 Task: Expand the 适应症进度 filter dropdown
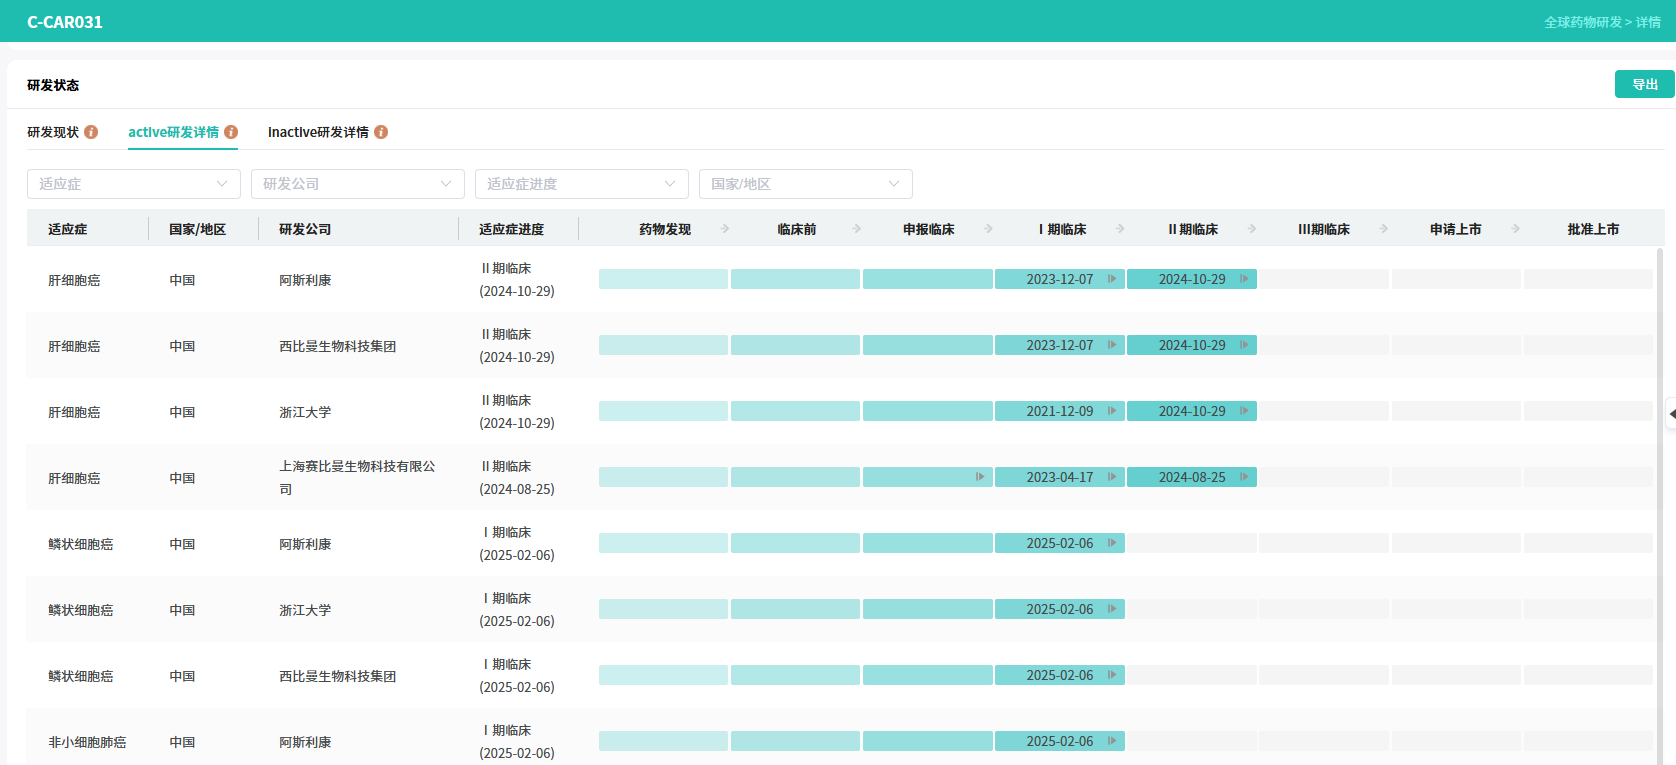pos(581,184)
